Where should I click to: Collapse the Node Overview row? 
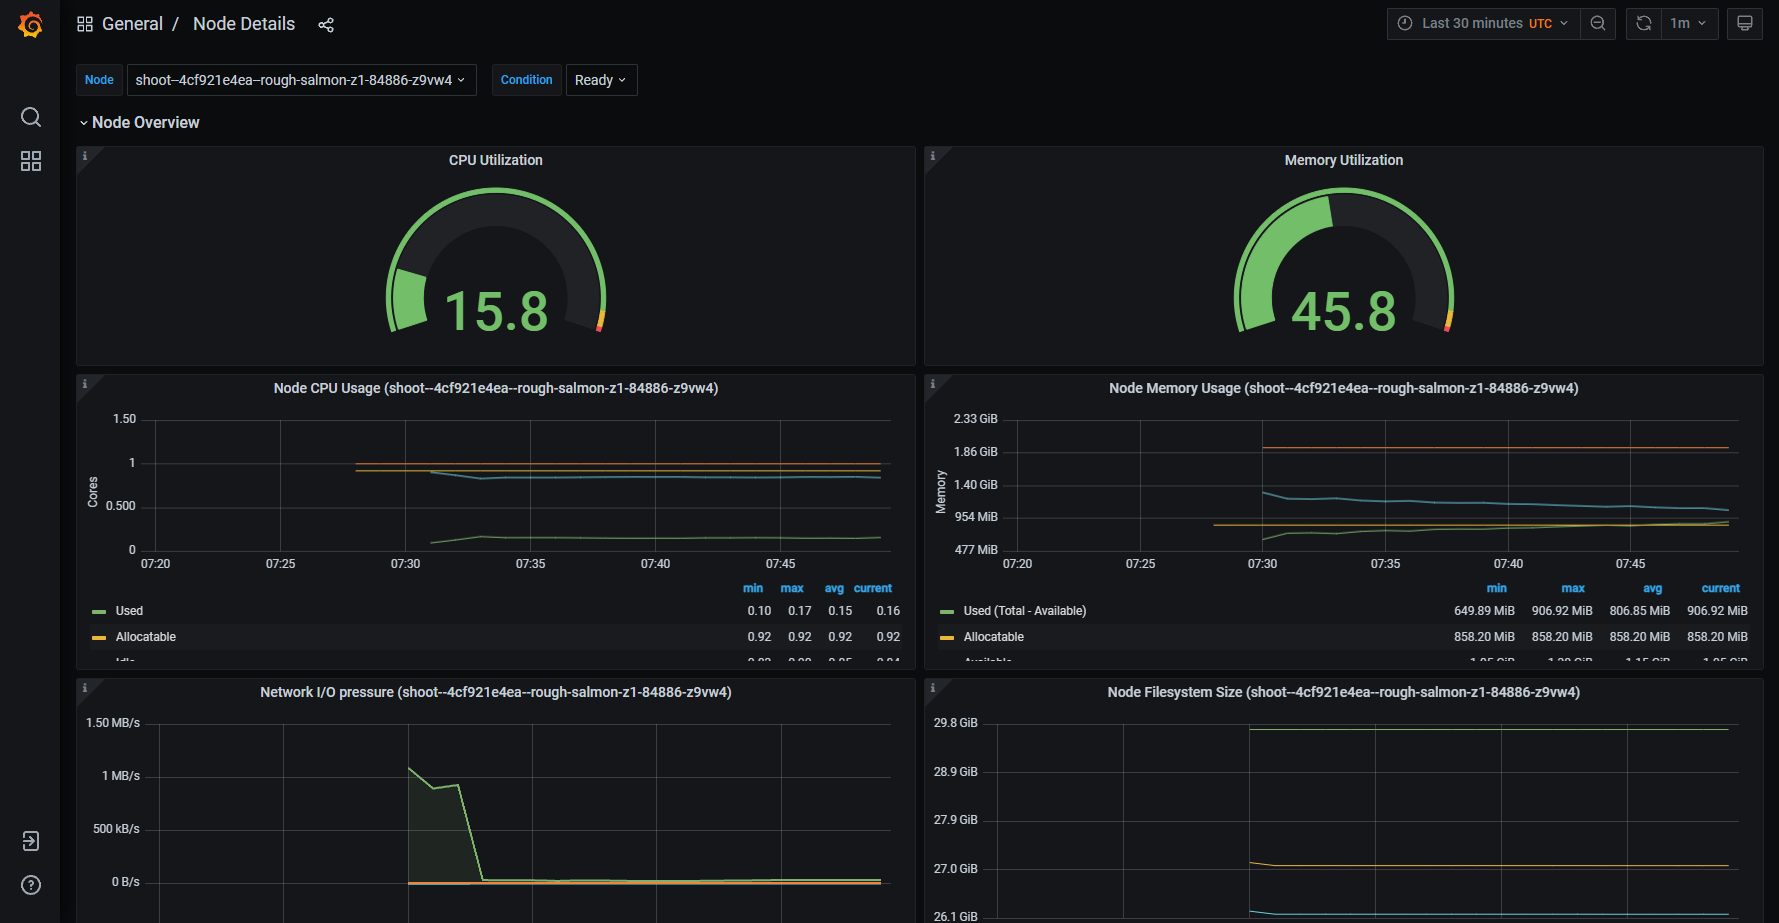click(145, 122)
